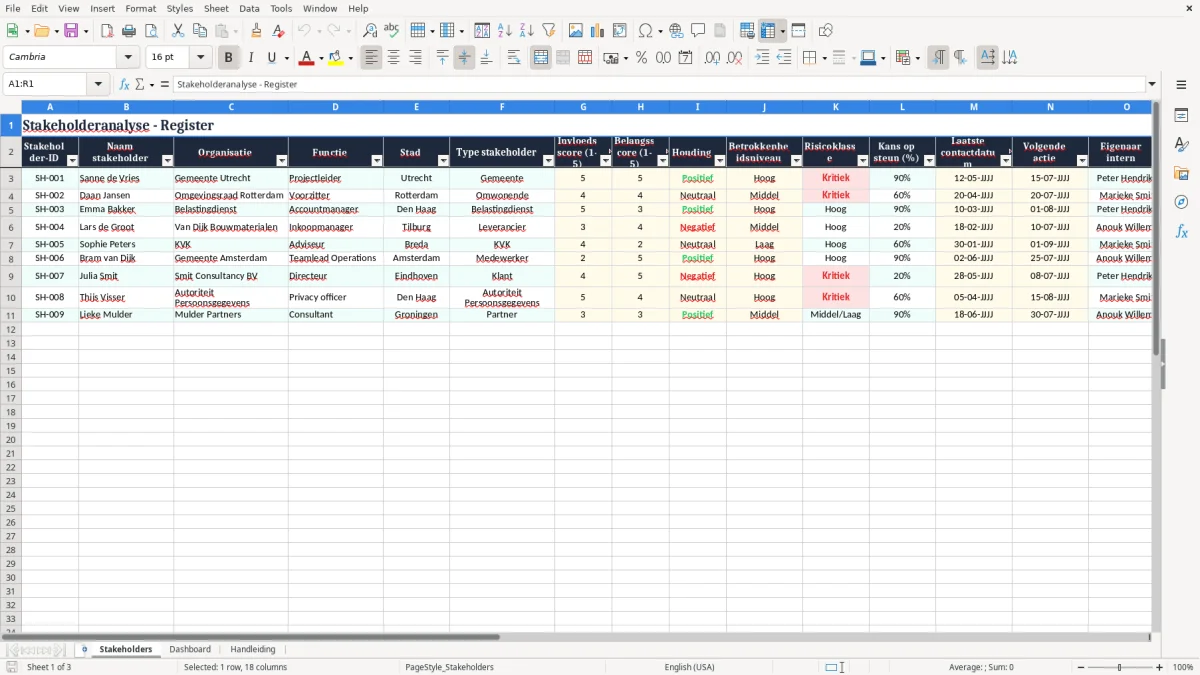Click the Format as Percent icon
The height and width of the screenshot is (675, 1200).
(x=641, y=58)
